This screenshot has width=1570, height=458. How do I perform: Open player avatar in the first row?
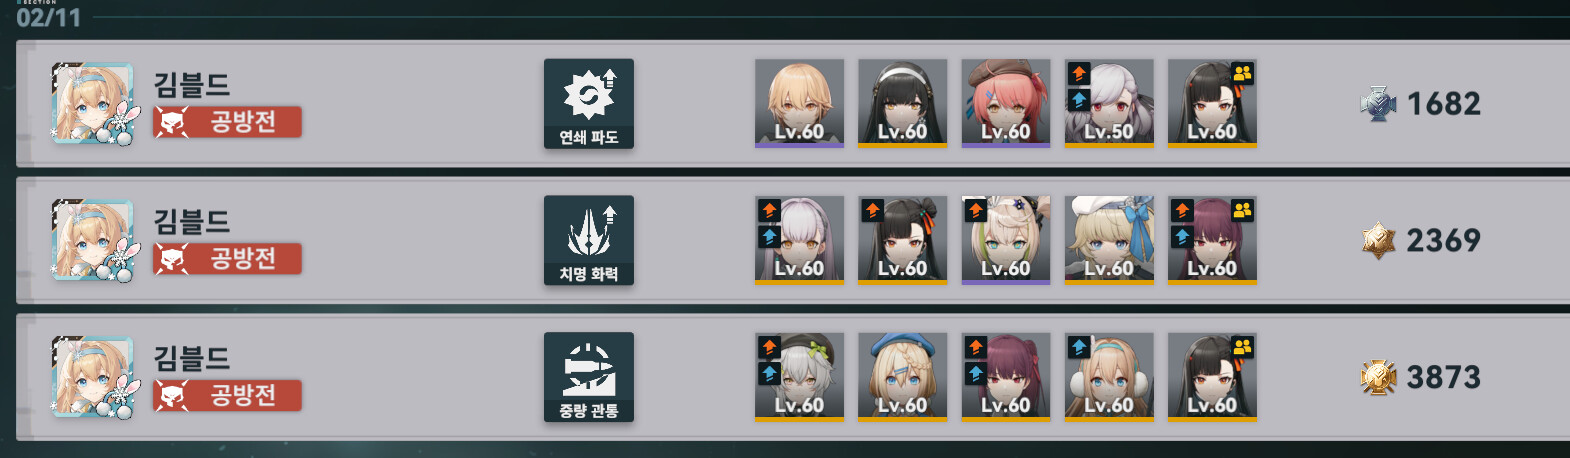pos(93,104)
